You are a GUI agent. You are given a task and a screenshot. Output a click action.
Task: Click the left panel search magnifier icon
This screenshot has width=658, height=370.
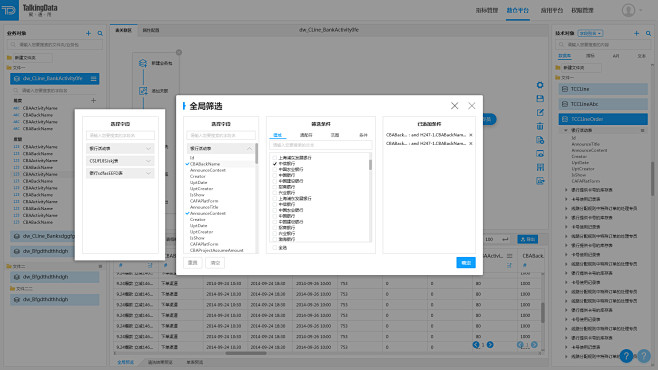pyautogui.click(x=100, y=33)
